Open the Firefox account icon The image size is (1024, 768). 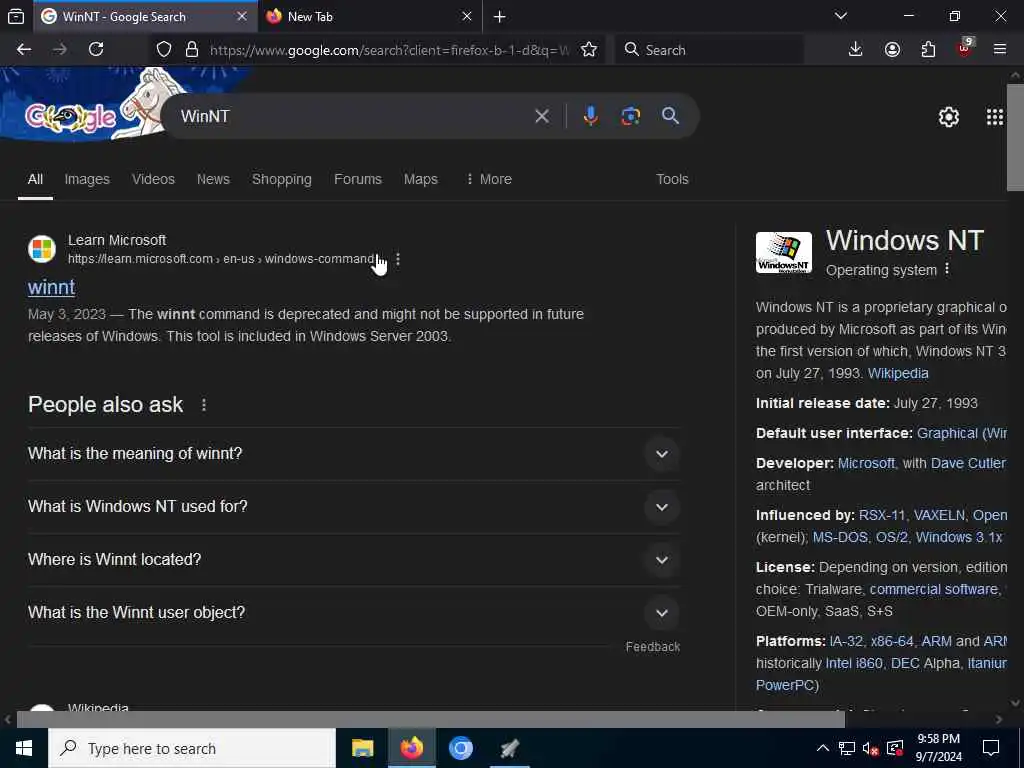pyautogui.click(x=892, y=50)
